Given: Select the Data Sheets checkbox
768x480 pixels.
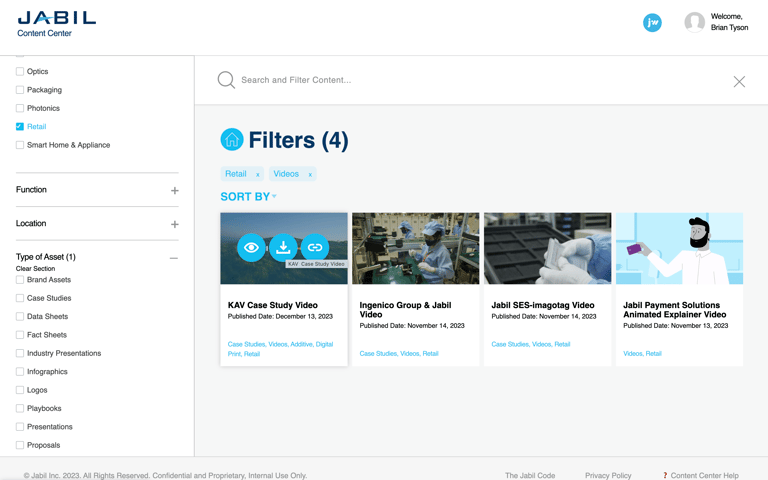Looking at the screenshot, I should (x=20, y=316).
